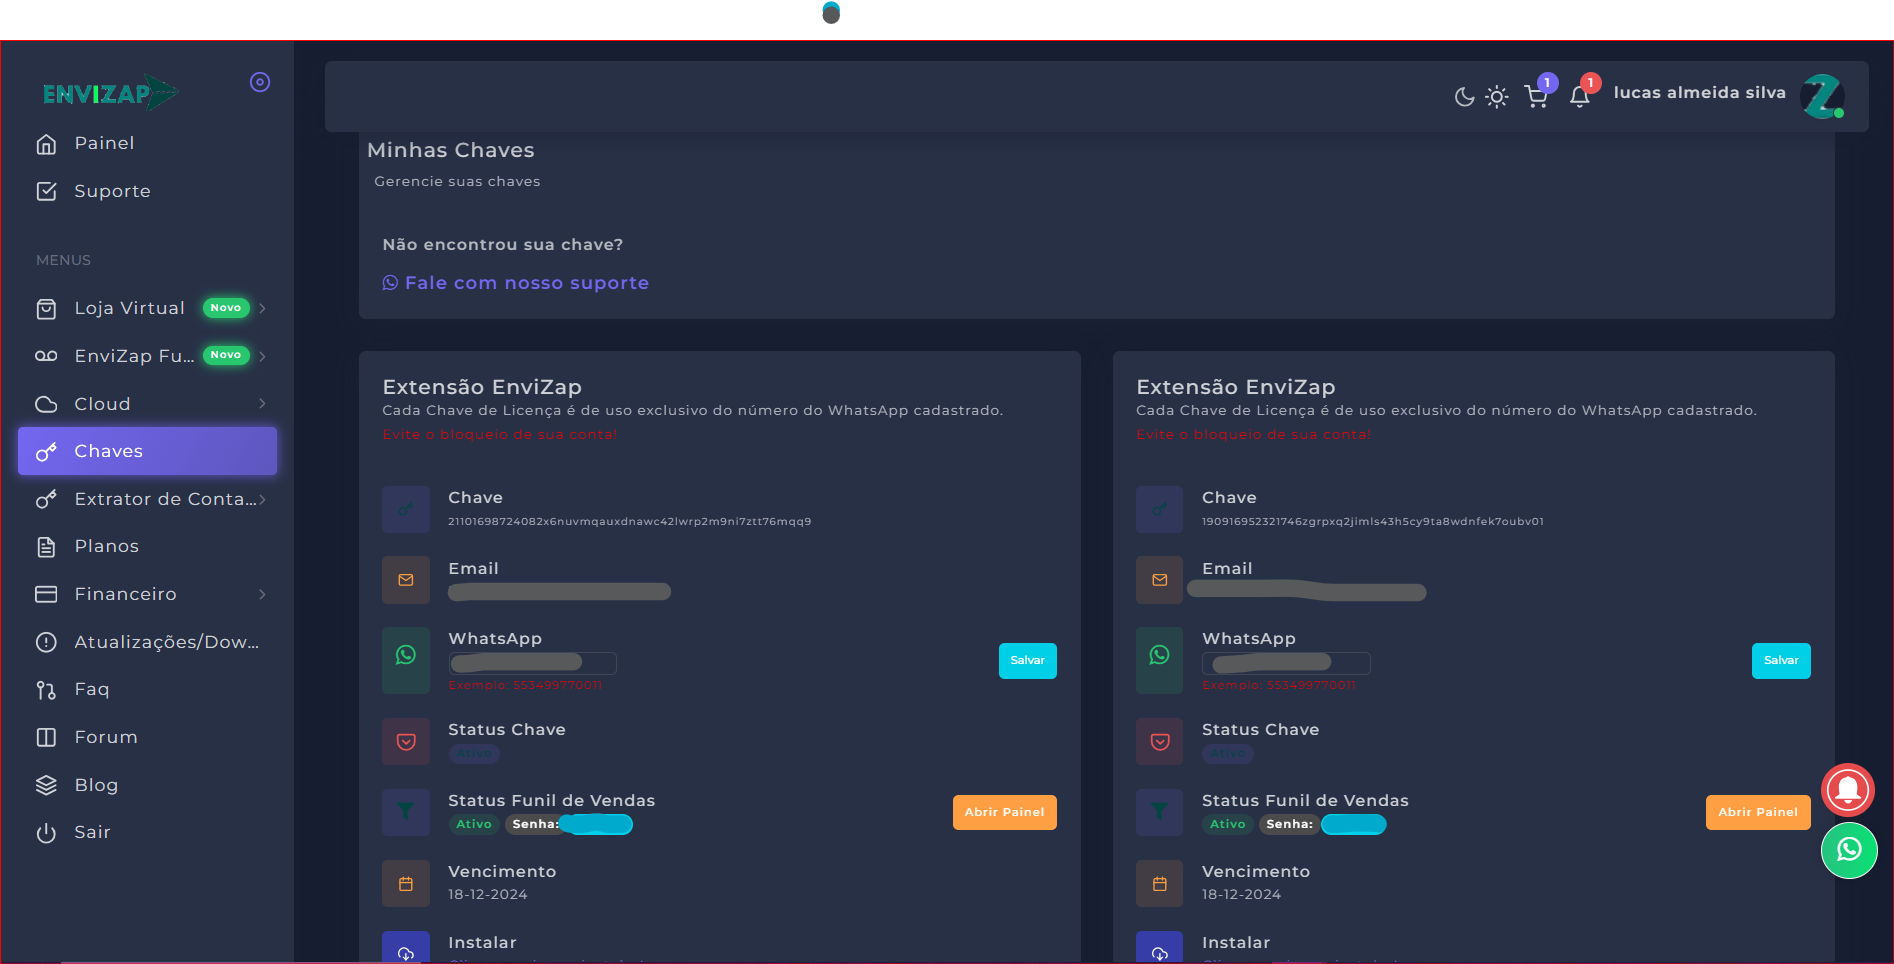The height and width of the screenshot is (964, 1894).
Task: Switch to dark mode moon icon
Action: point(1464,97)
